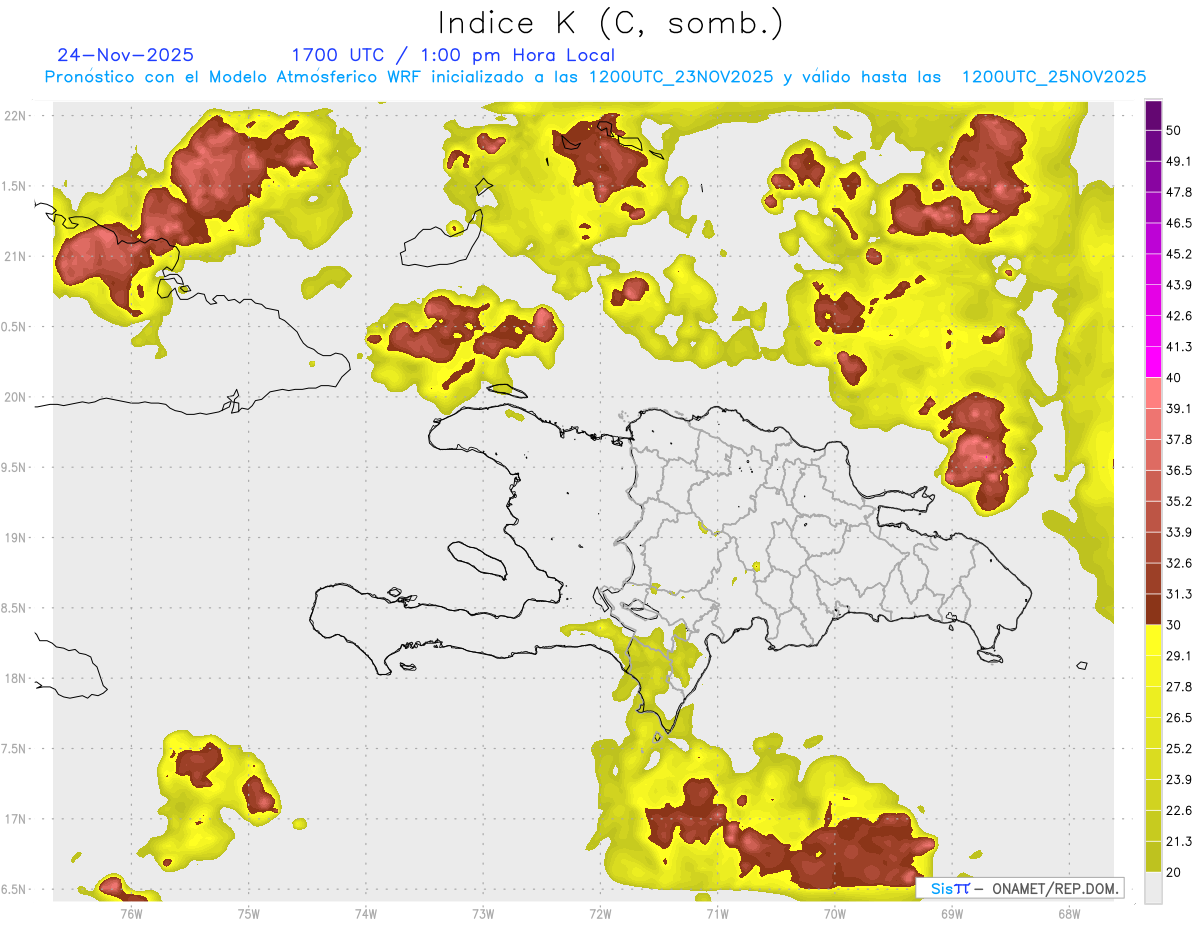1200x927 pixels.
Task: Click the '7.5N' latitude axis label
Action: [x=14, y=749]
